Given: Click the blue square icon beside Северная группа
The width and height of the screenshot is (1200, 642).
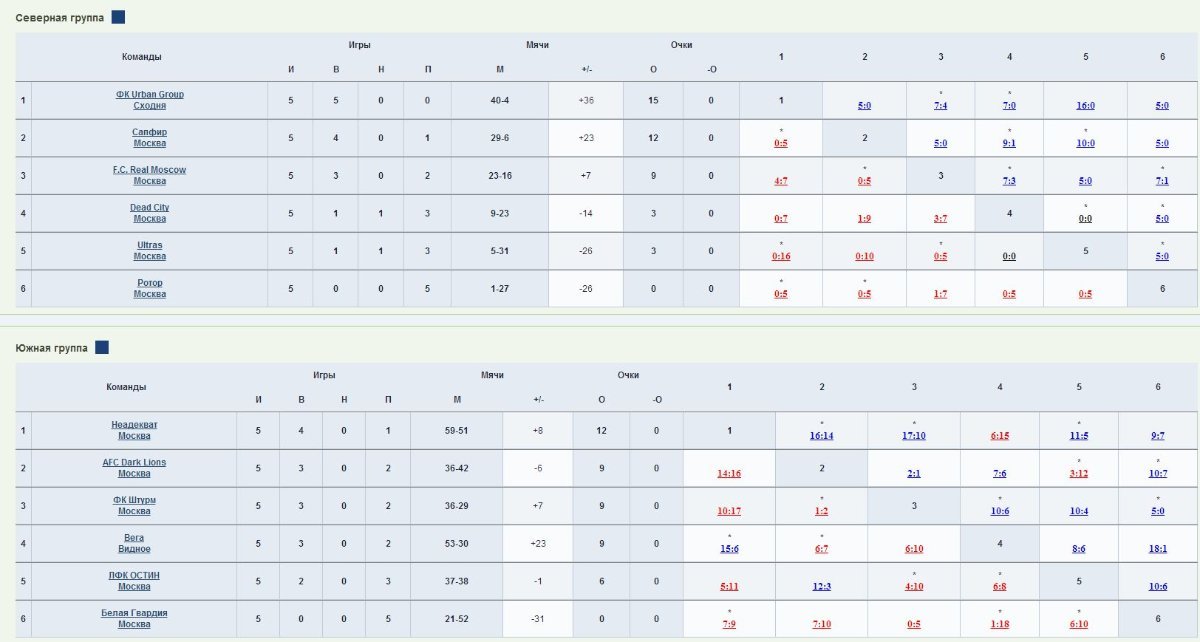Looking at the screenshot, I should (118, 17).
